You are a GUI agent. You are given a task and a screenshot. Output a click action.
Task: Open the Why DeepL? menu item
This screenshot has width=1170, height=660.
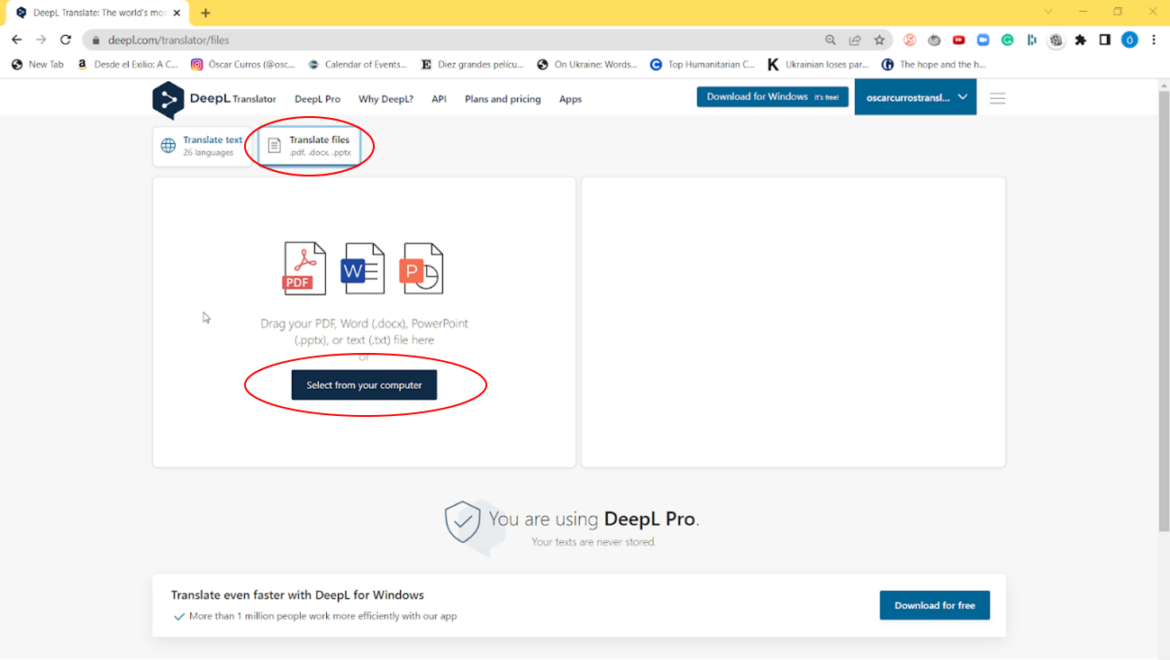(386, 99)
